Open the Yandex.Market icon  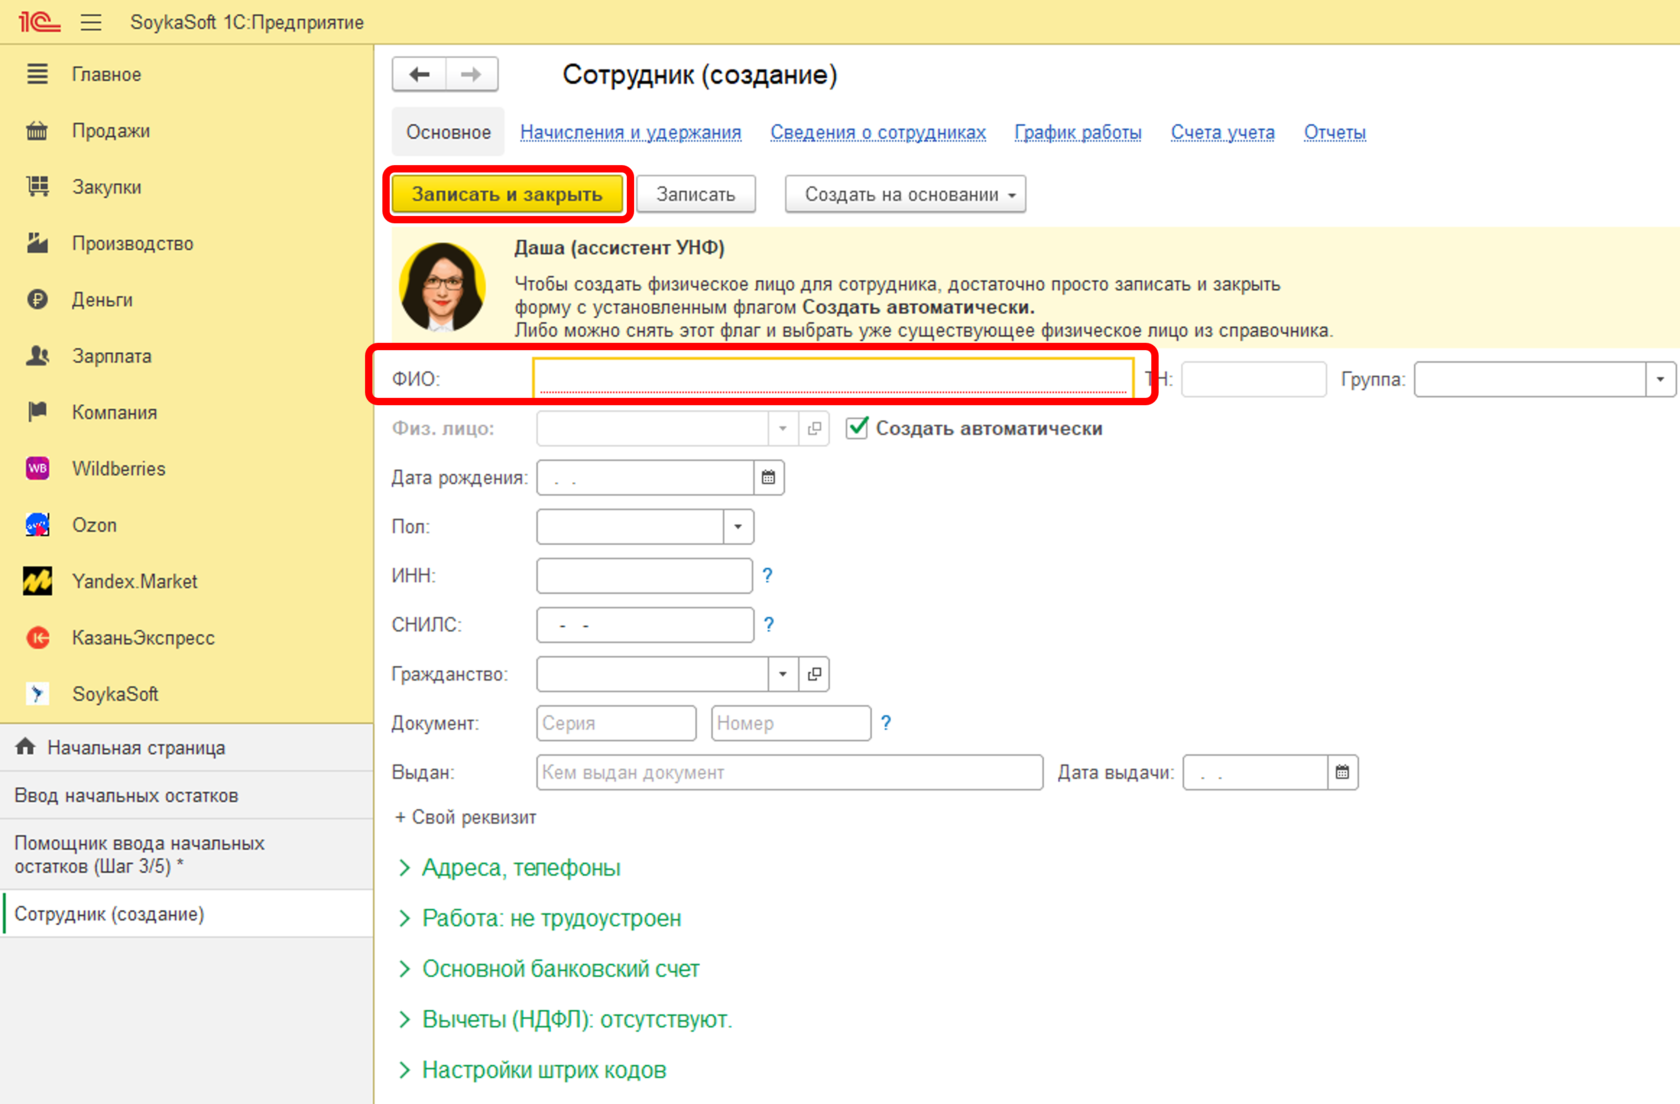click(37, 581)
